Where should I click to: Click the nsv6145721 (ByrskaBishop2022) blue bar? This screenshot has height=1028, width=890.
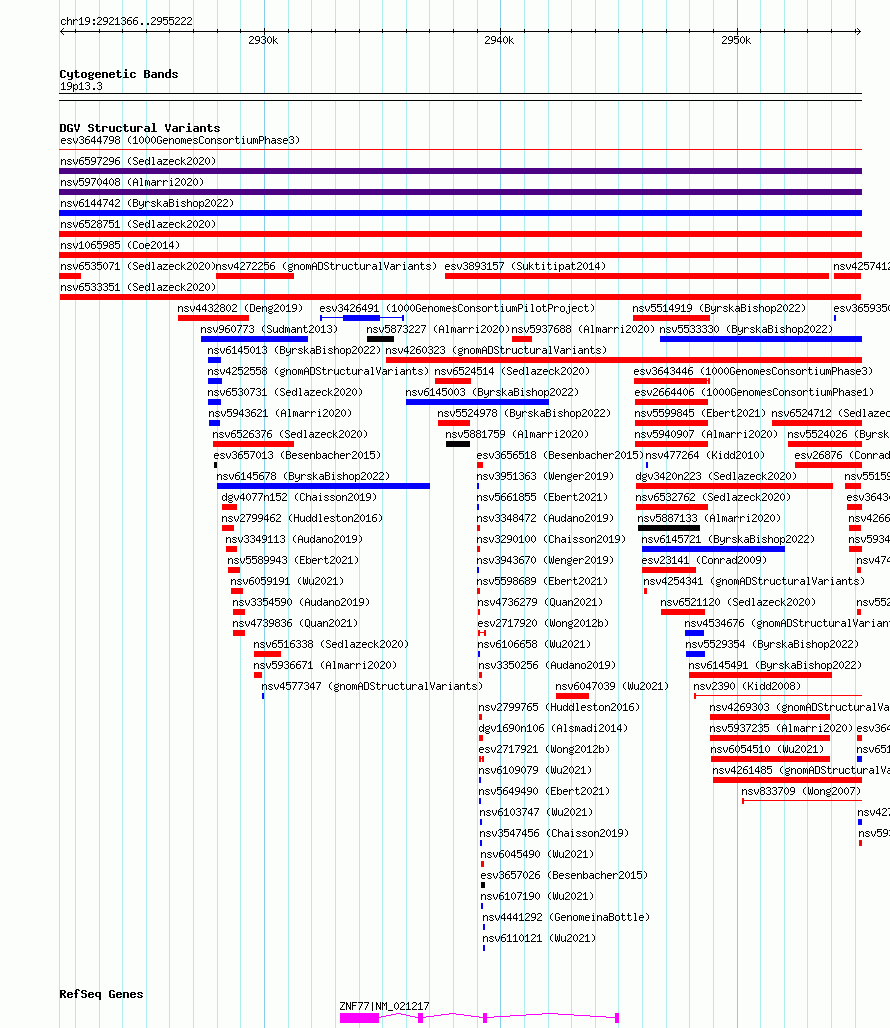(x=713, y=549)
